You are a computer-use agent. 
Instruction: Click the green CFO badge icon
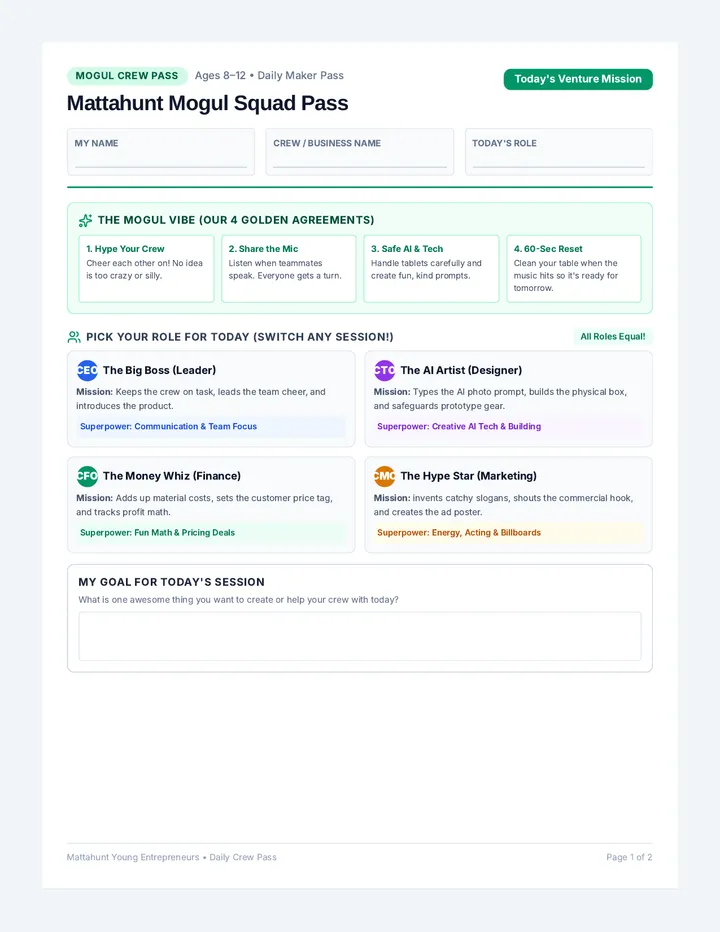(87, 476)
